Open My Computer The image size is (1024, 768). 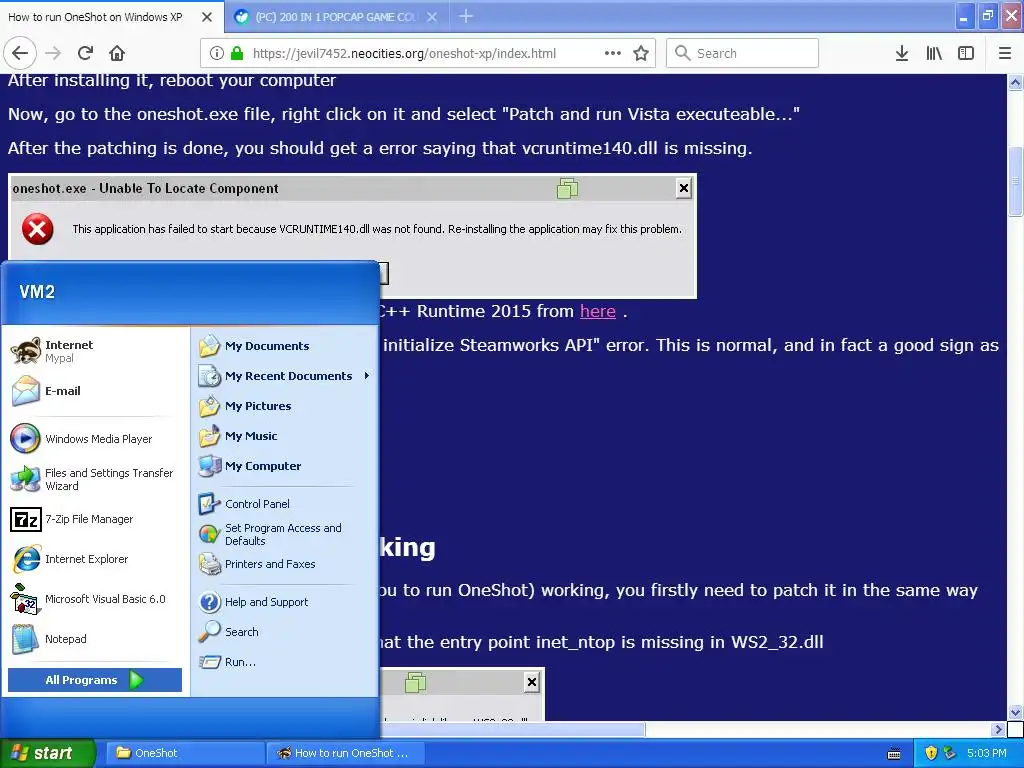pos(284,466)
